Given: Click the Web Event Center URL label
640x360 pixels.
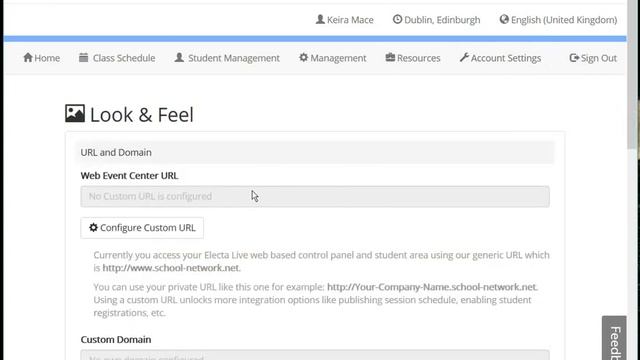Looking at the screenshot, I should (x=129, y=176).
